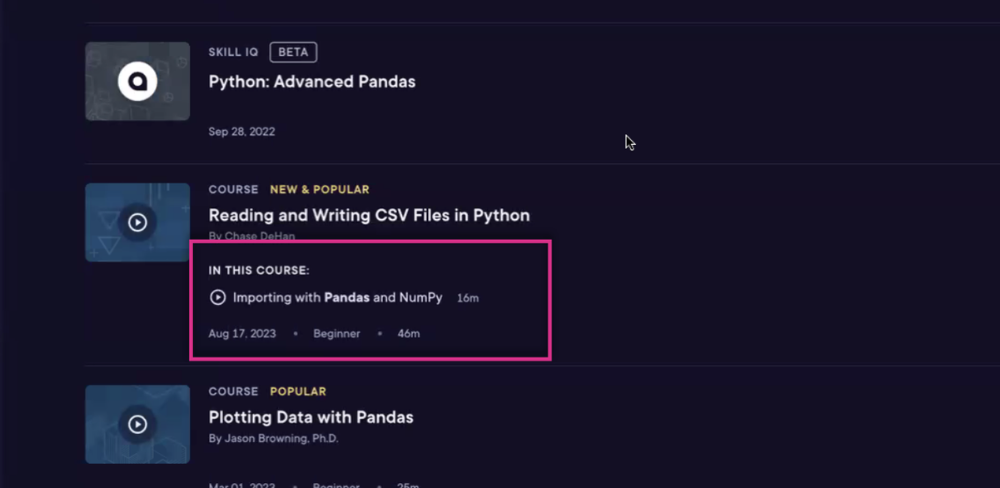Click the SKILL IQ label
This screenshot has height=488, width=1000.
[x=233, y=52]
